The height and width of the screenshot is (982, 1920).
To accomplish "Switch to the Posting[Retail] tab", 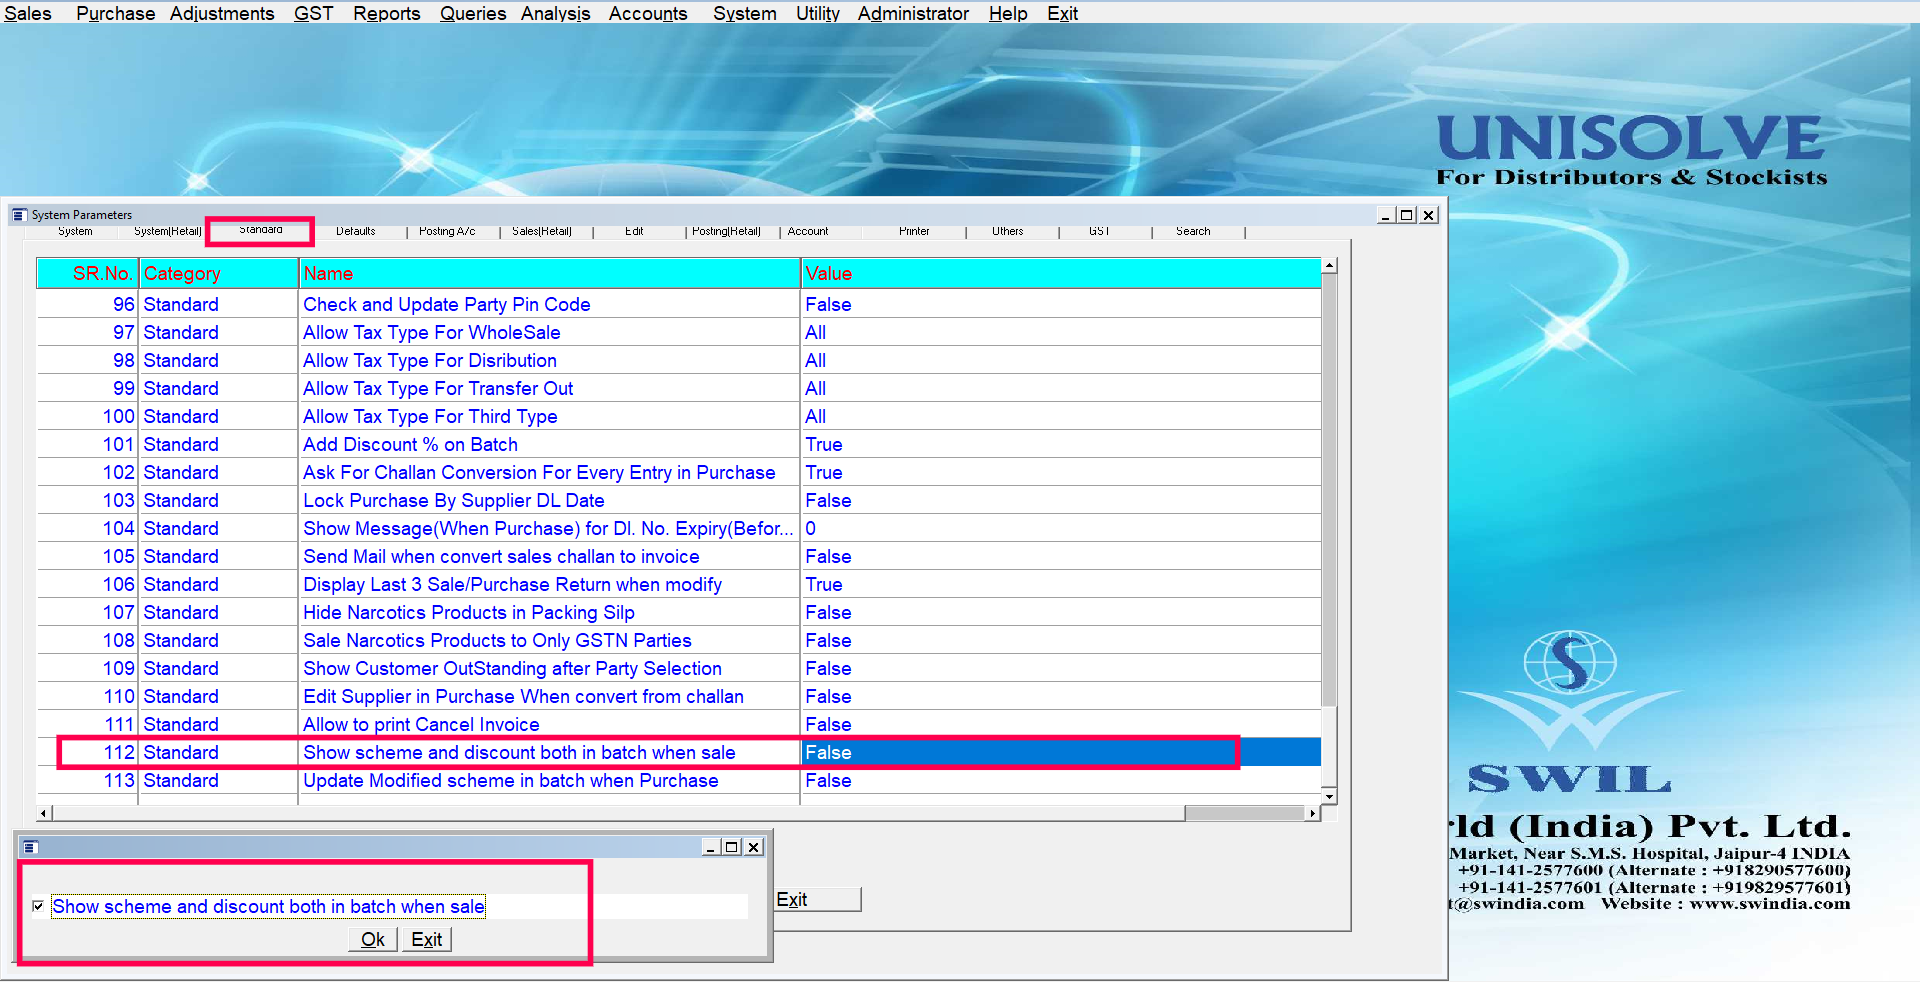I will coord(726,231).
